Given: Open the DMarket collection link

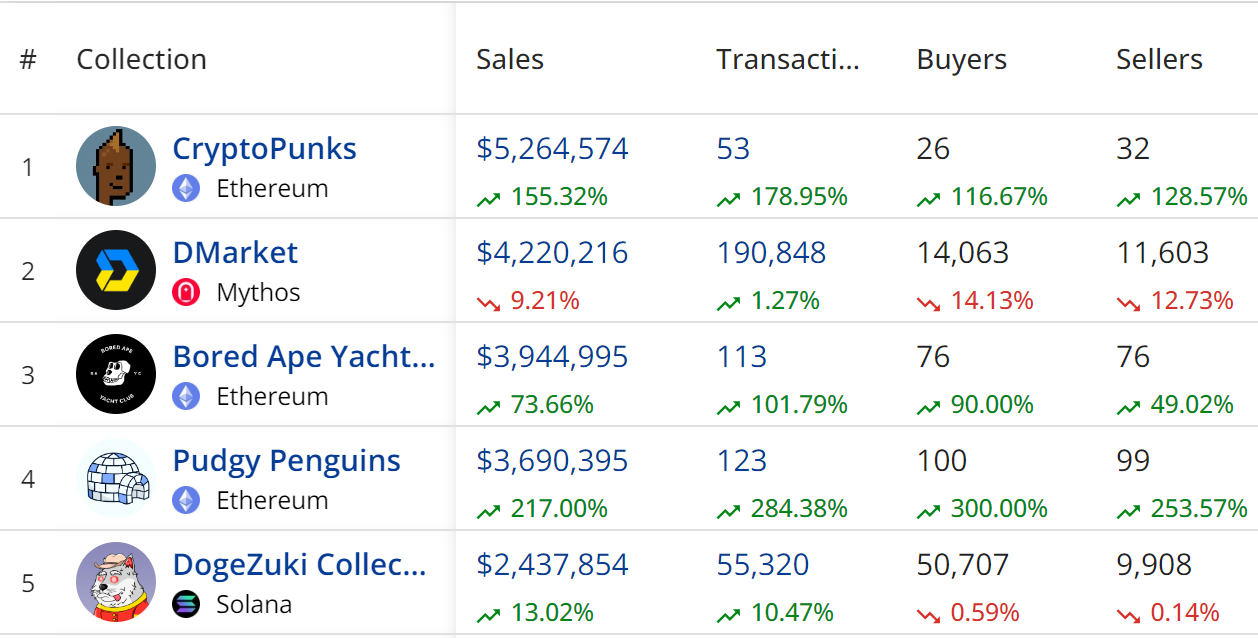Looking at the screenshot, I should click(235, 252).
